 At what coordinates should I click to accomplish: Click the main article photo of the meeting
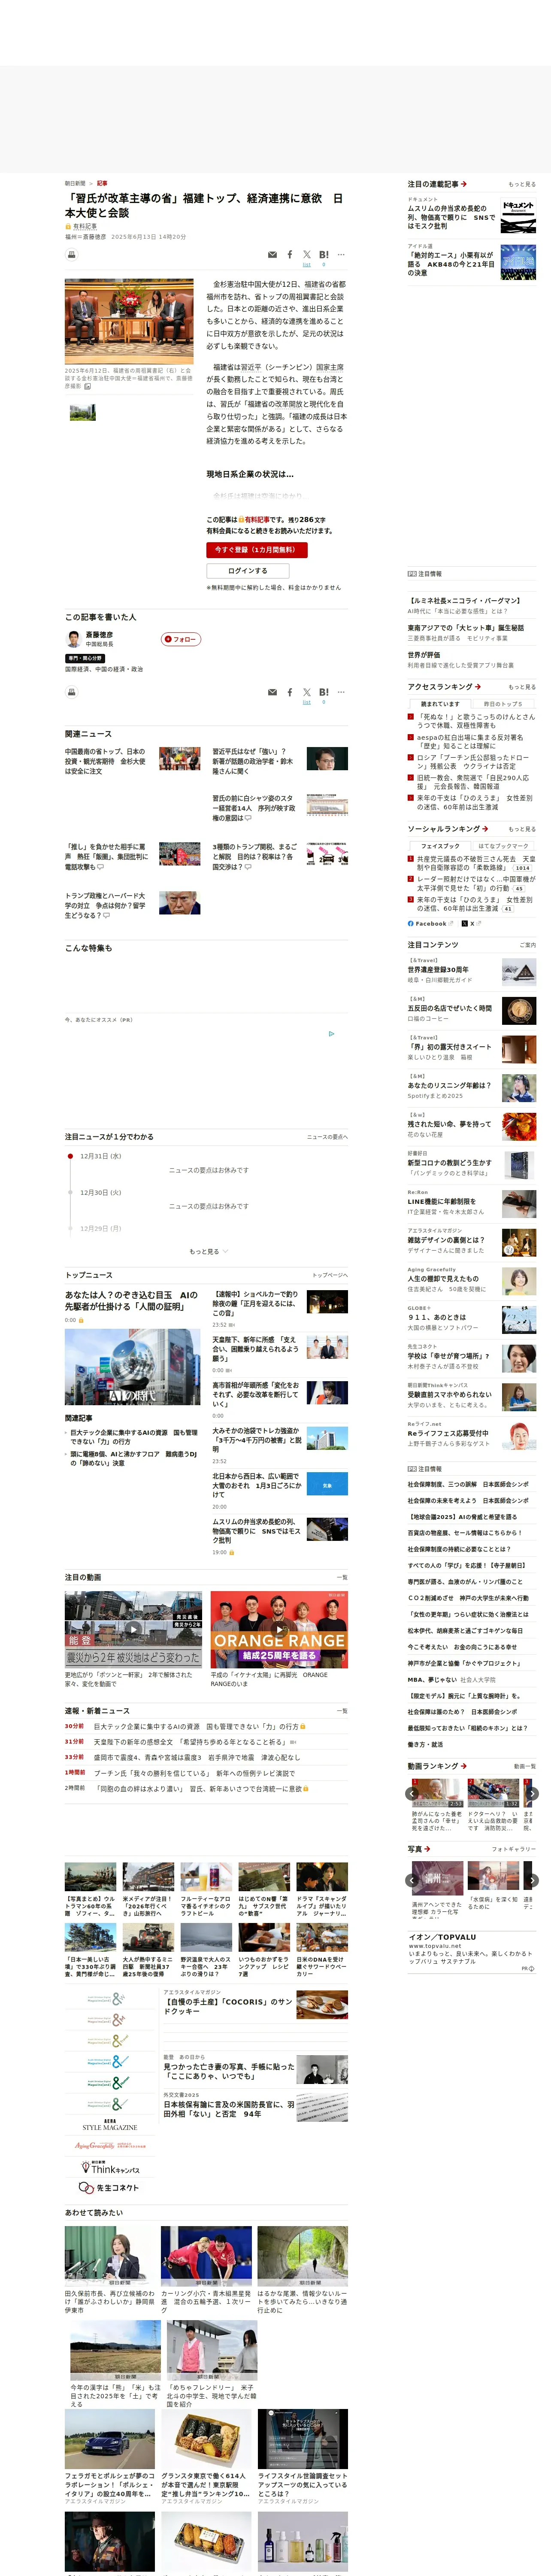[129, 321]
